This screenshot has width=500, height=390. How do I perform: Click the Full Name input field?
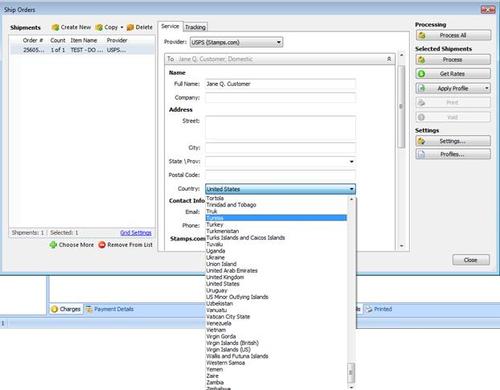[280, 84]
